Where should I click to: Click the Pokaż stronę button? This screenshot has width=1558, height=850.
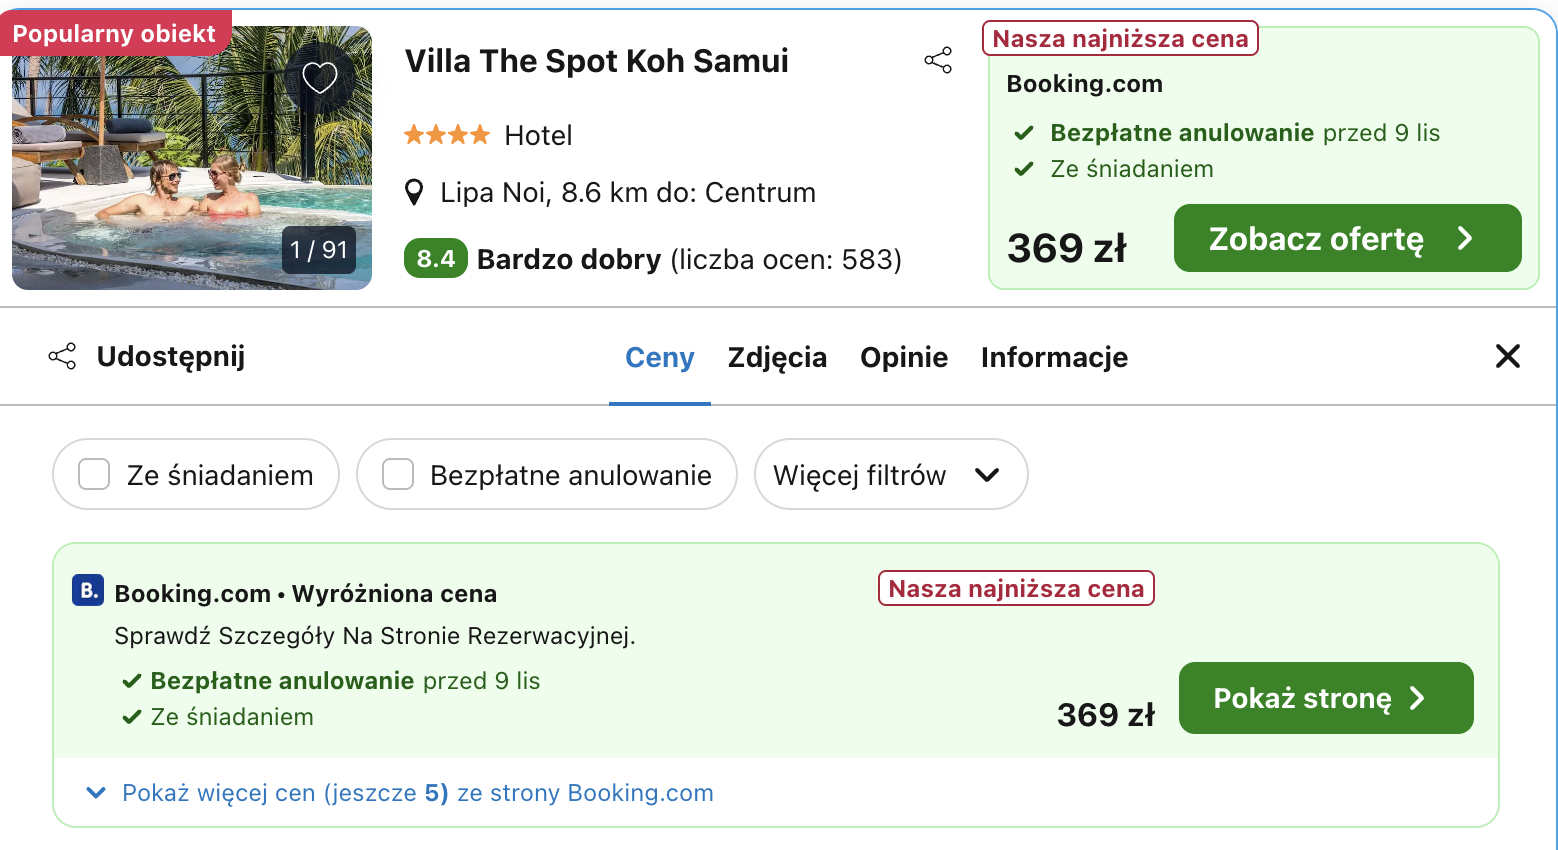(x=1325, y=698)
